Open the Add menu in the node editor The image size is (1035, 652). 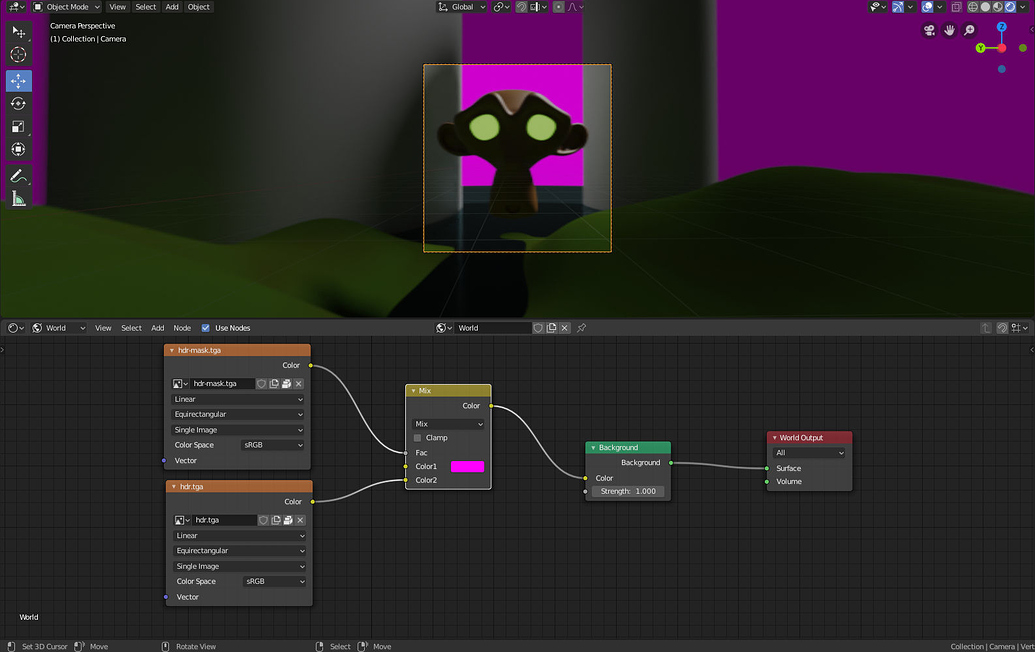tap(157, 327)
